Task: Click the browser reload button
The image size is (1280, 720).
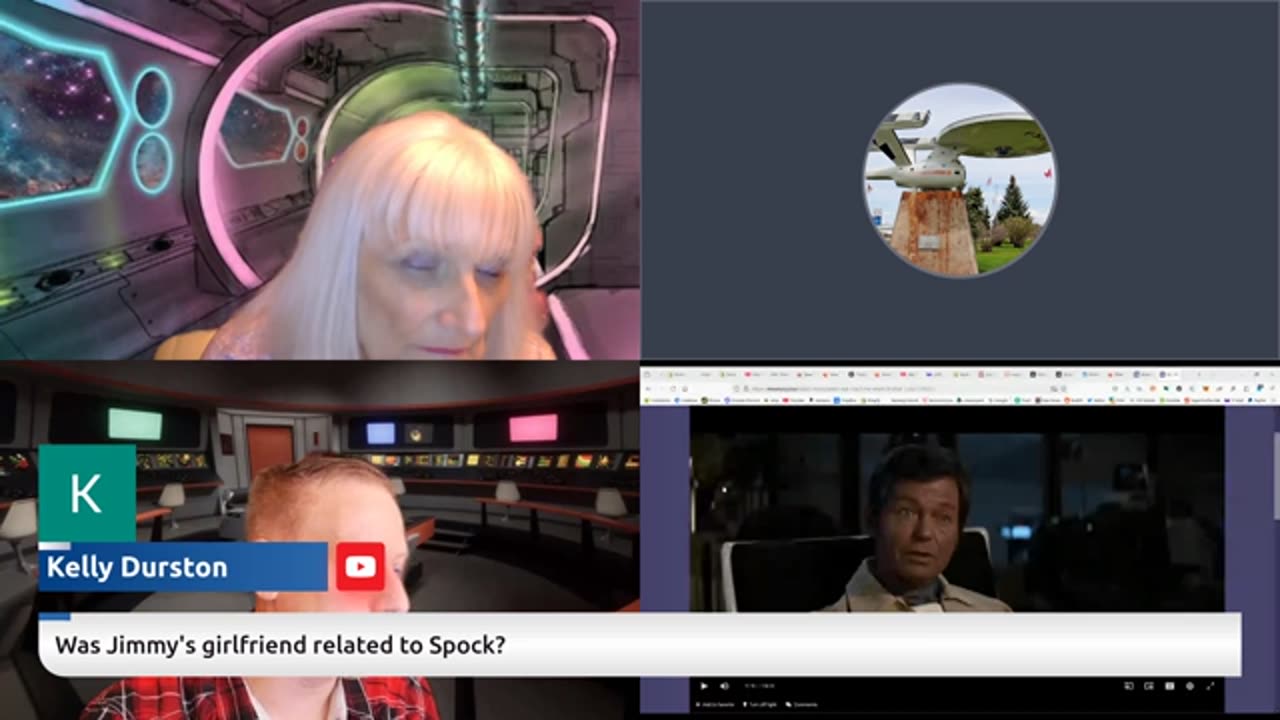Action: coord(673,388)
